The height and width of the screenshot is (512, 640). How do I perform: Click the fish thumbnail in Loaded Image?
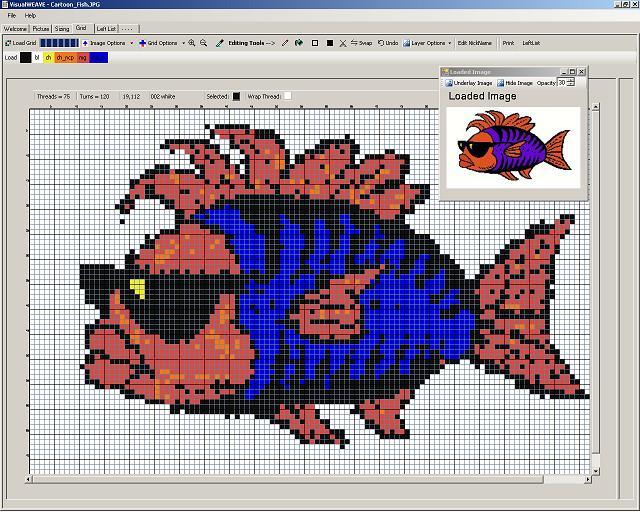tap(512, 146)
